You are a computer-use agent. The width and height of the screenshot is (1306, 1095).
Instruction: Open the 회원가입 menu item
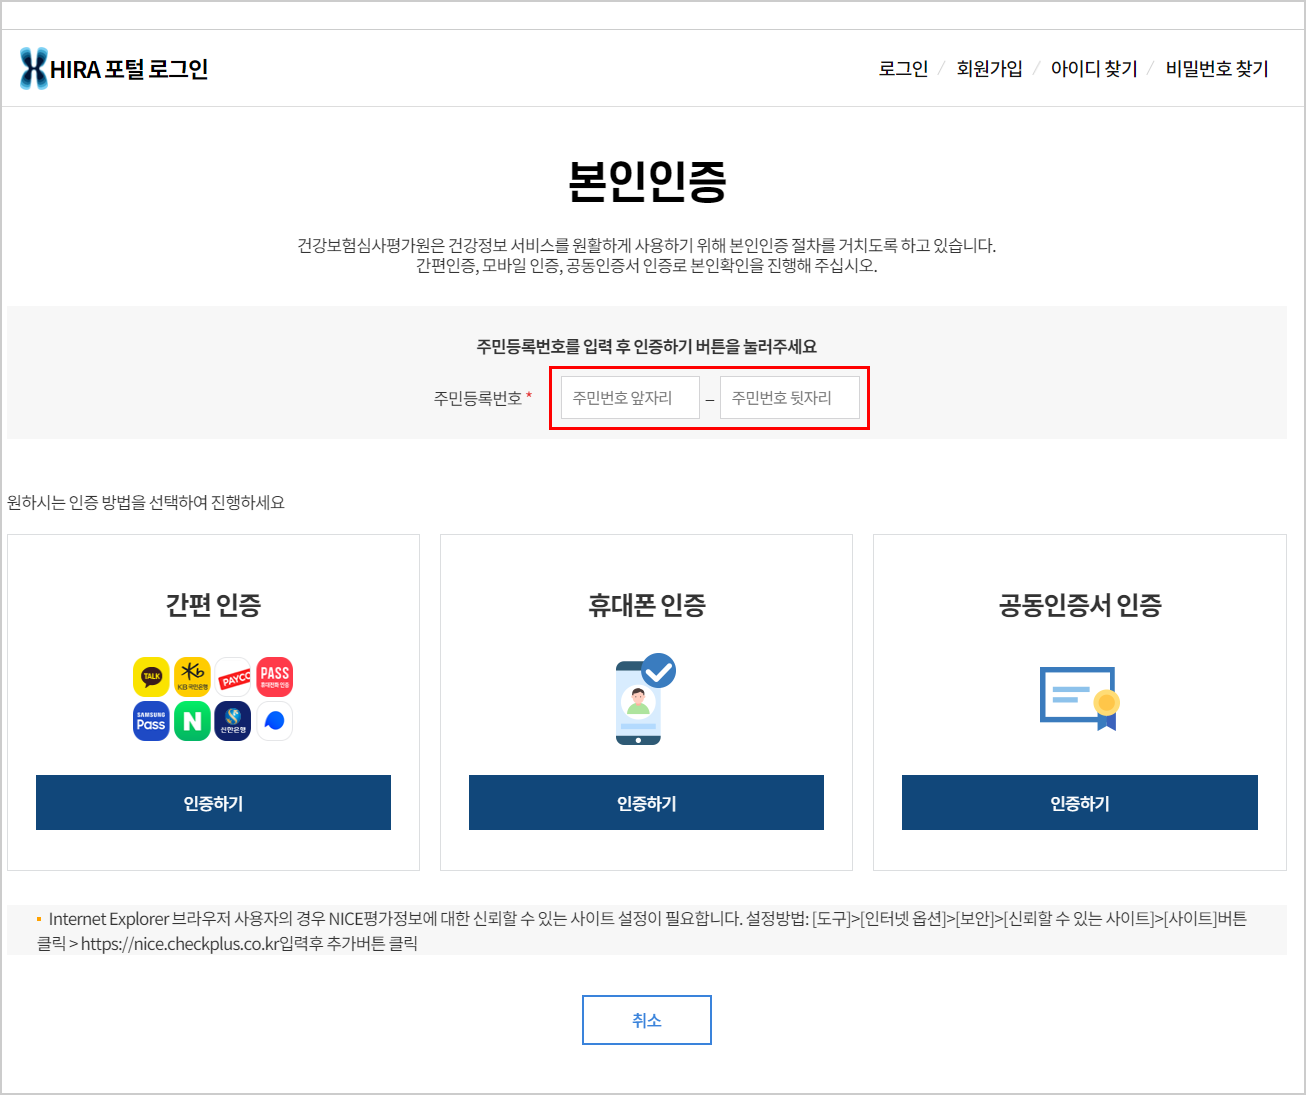990,68
